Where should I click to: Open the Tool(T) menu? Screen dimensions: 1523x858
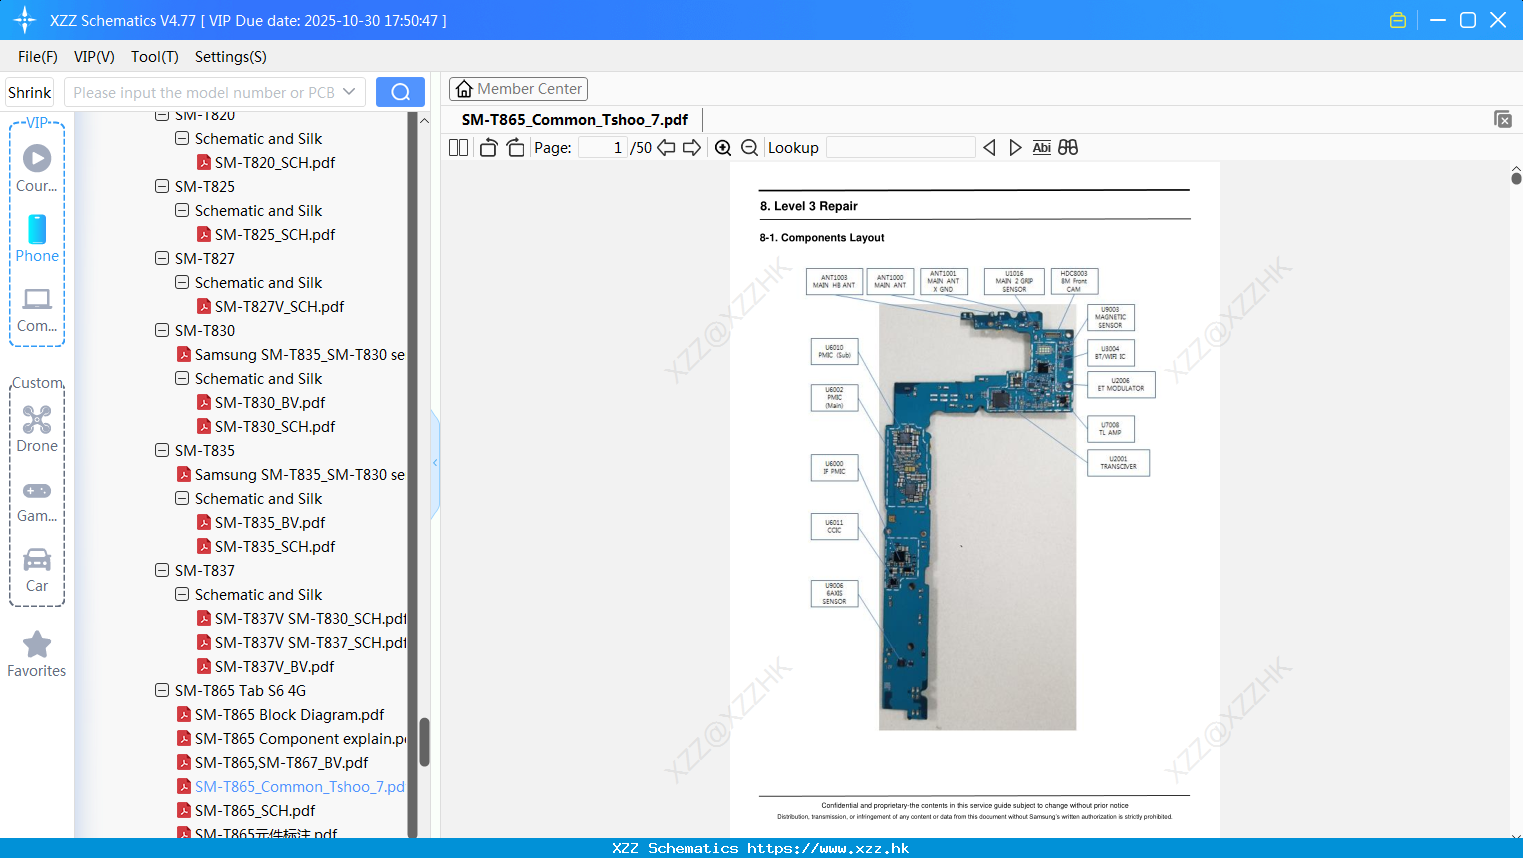tap(155, 57)
